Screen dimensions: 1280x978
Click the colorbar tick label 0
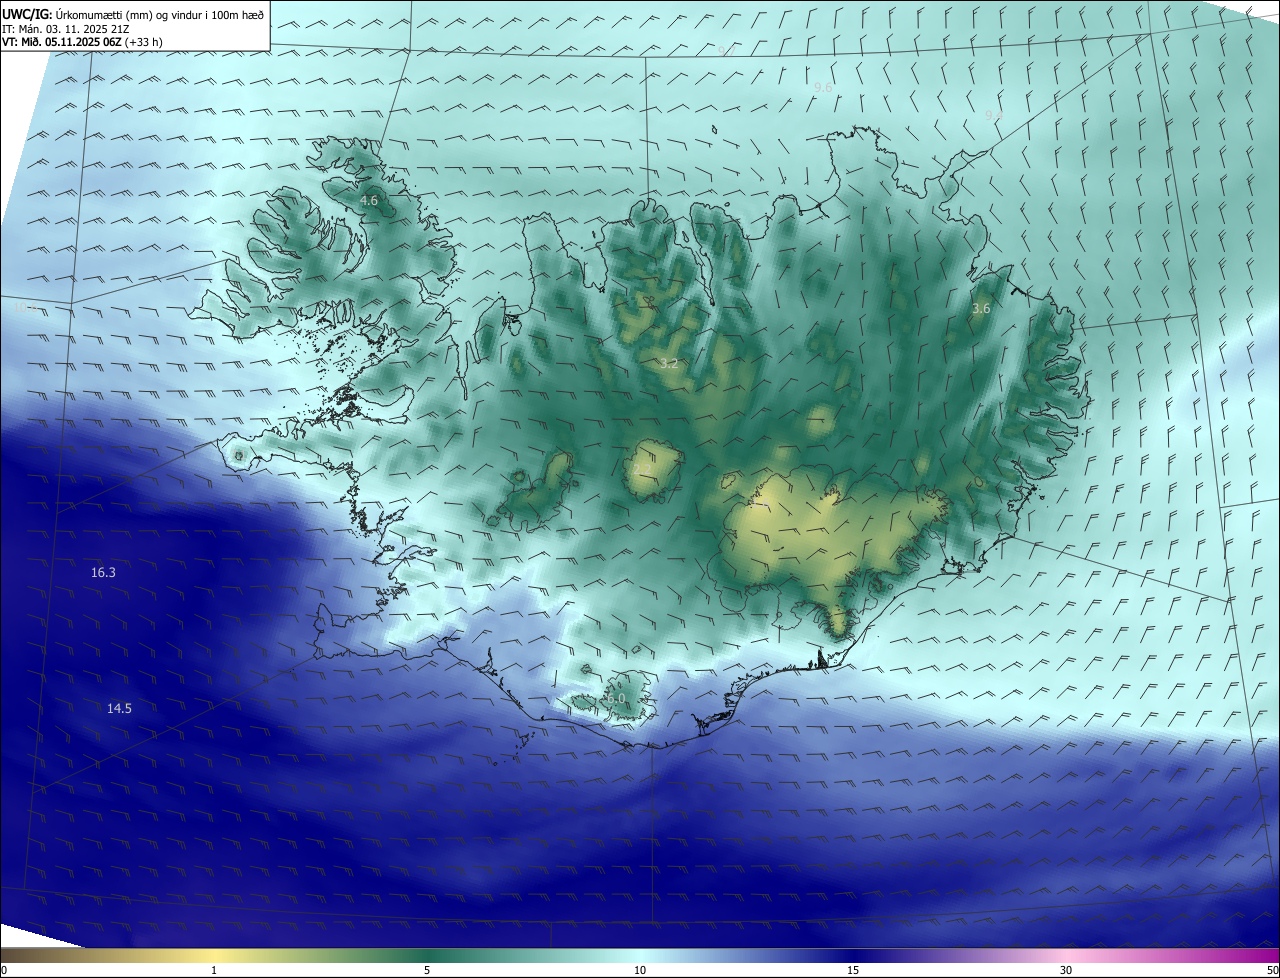click(4, 970)
